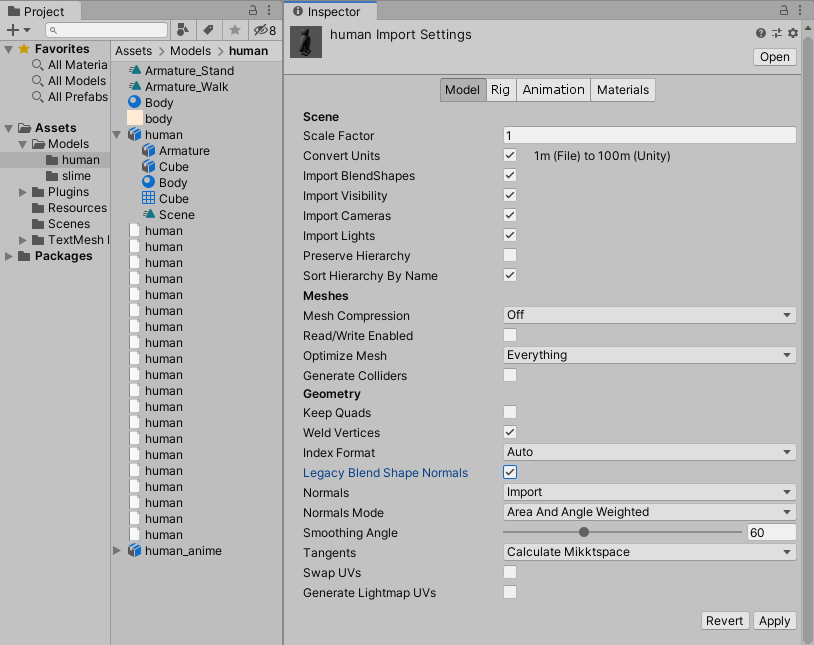Open the help icon in Inspector header
Screen dimensions: 814x645
tap(761, 33)
